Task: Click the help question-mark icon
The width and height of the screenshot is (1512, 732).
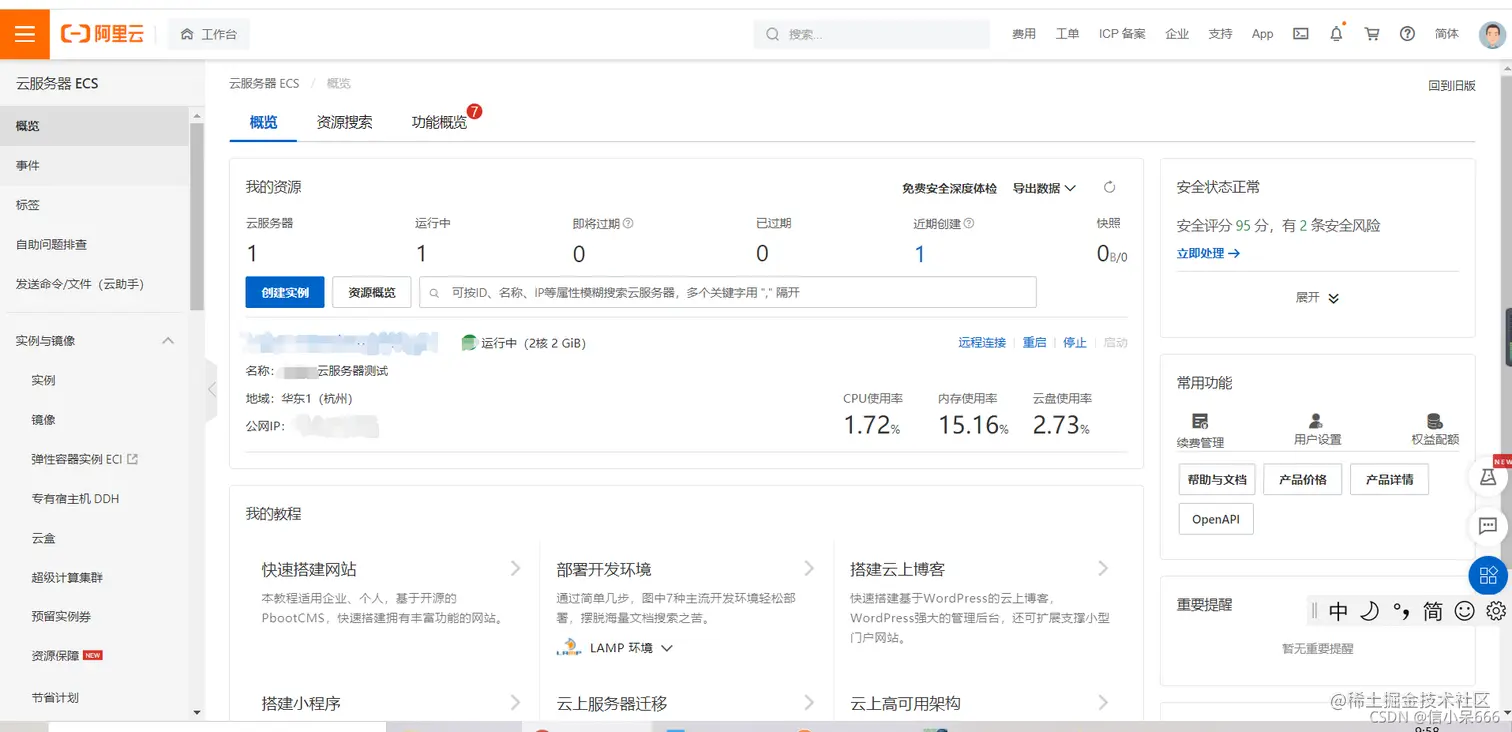Action: tap(1407, 33)
